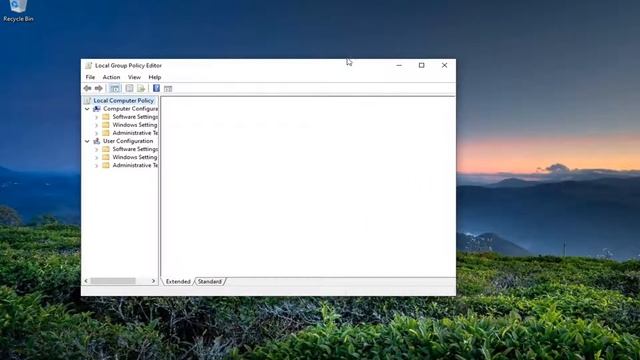
Task: Select Local Computer Policy in the tree
Action: tap(124, 100)
